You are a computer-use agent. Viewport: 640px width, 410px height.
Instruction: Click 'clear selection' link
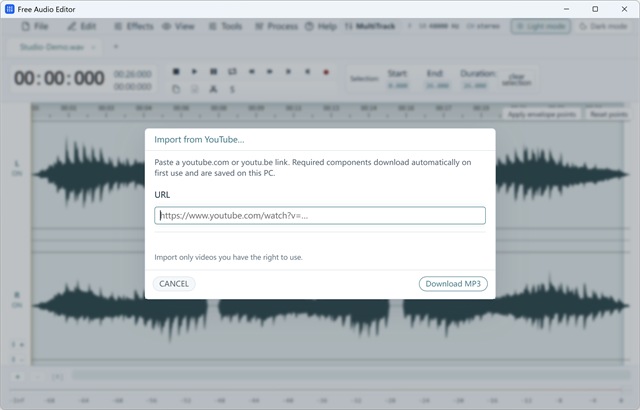pos(516,80)
